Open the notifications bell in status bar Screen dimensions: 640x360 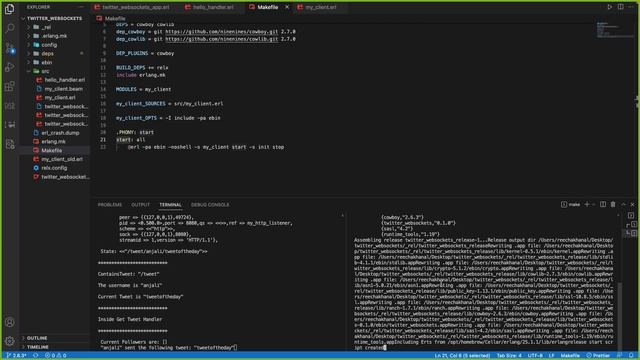[x=631, y=356]
